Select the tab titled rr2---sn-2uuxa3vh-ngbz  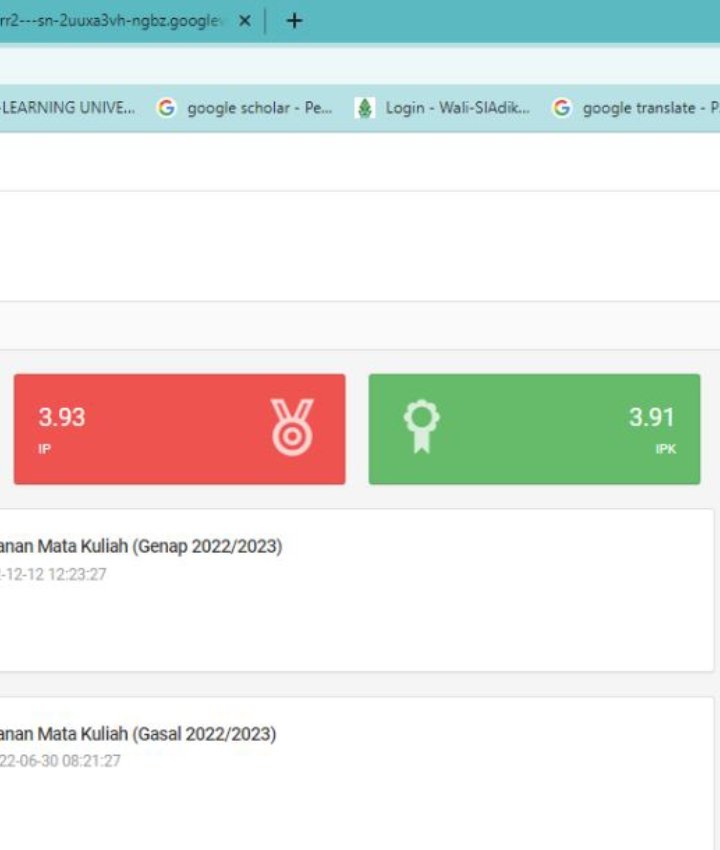click(111, 21)
